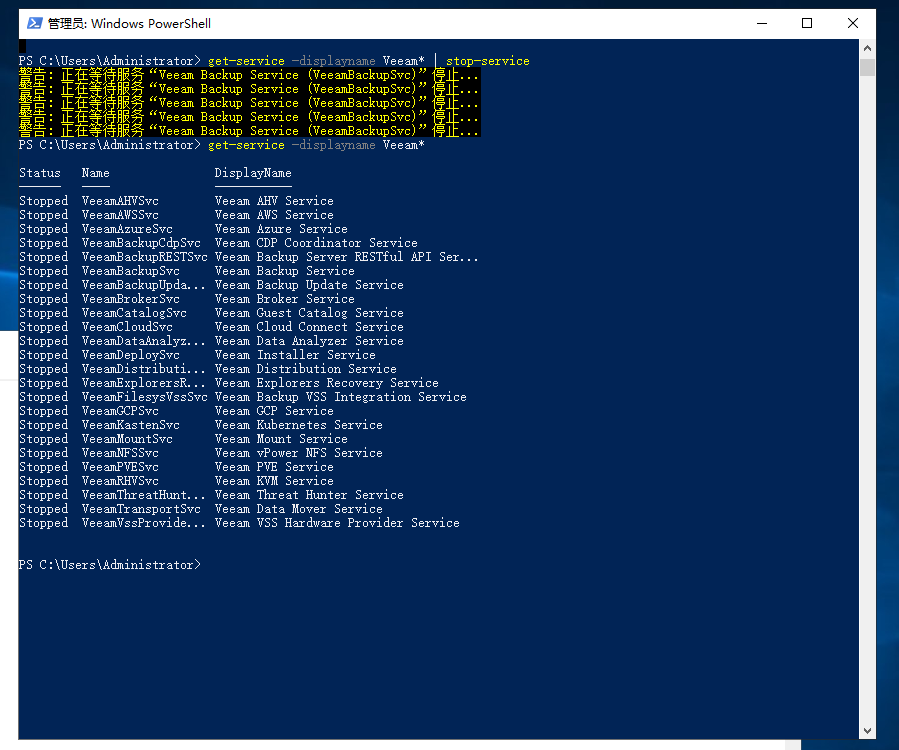Click 'Veeam Backup Update Service' display name
The height and width of the screenshot is (750, 899).
309,285
